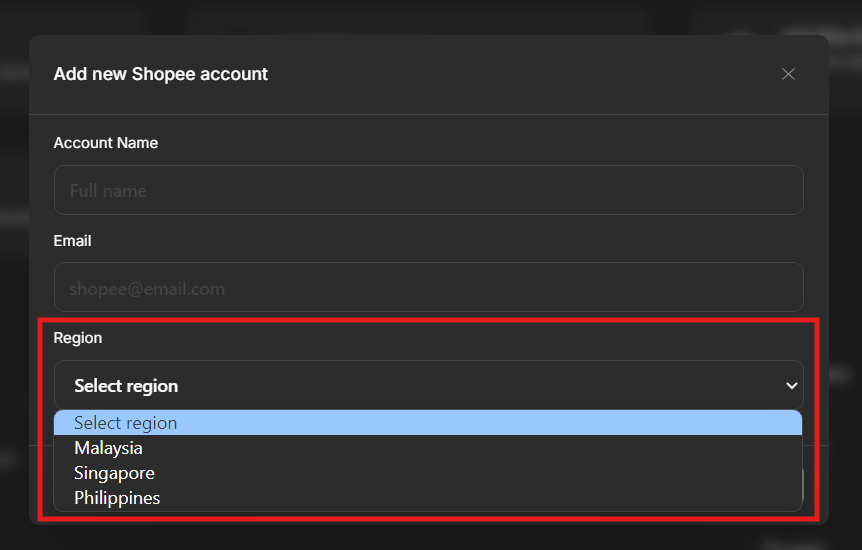Click the 'Full name' placeholder text

click(x=108, y=191)
